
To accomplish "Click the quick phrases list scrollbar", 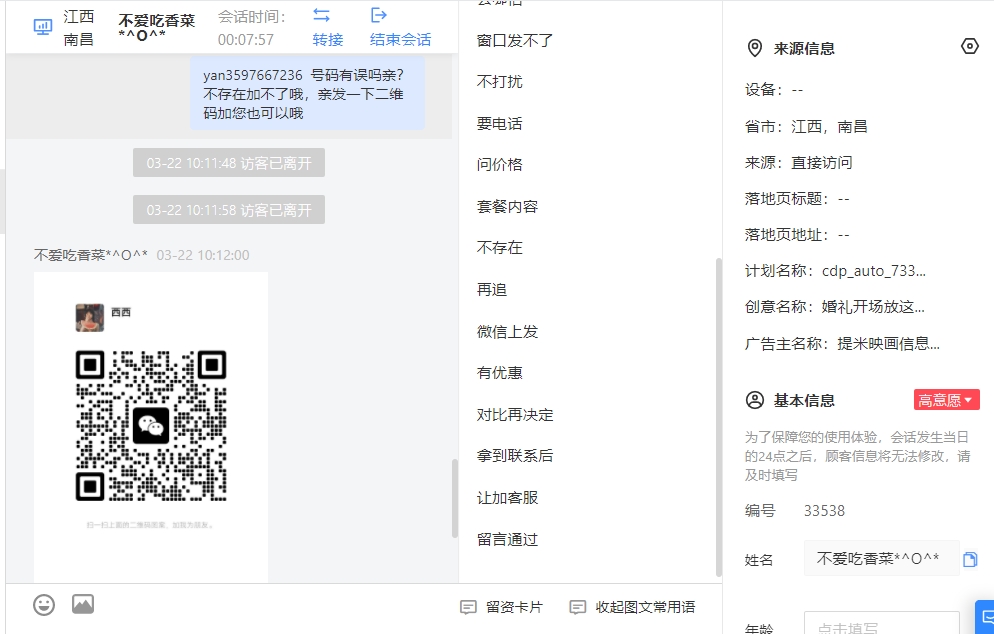I will tap(718, 417).
